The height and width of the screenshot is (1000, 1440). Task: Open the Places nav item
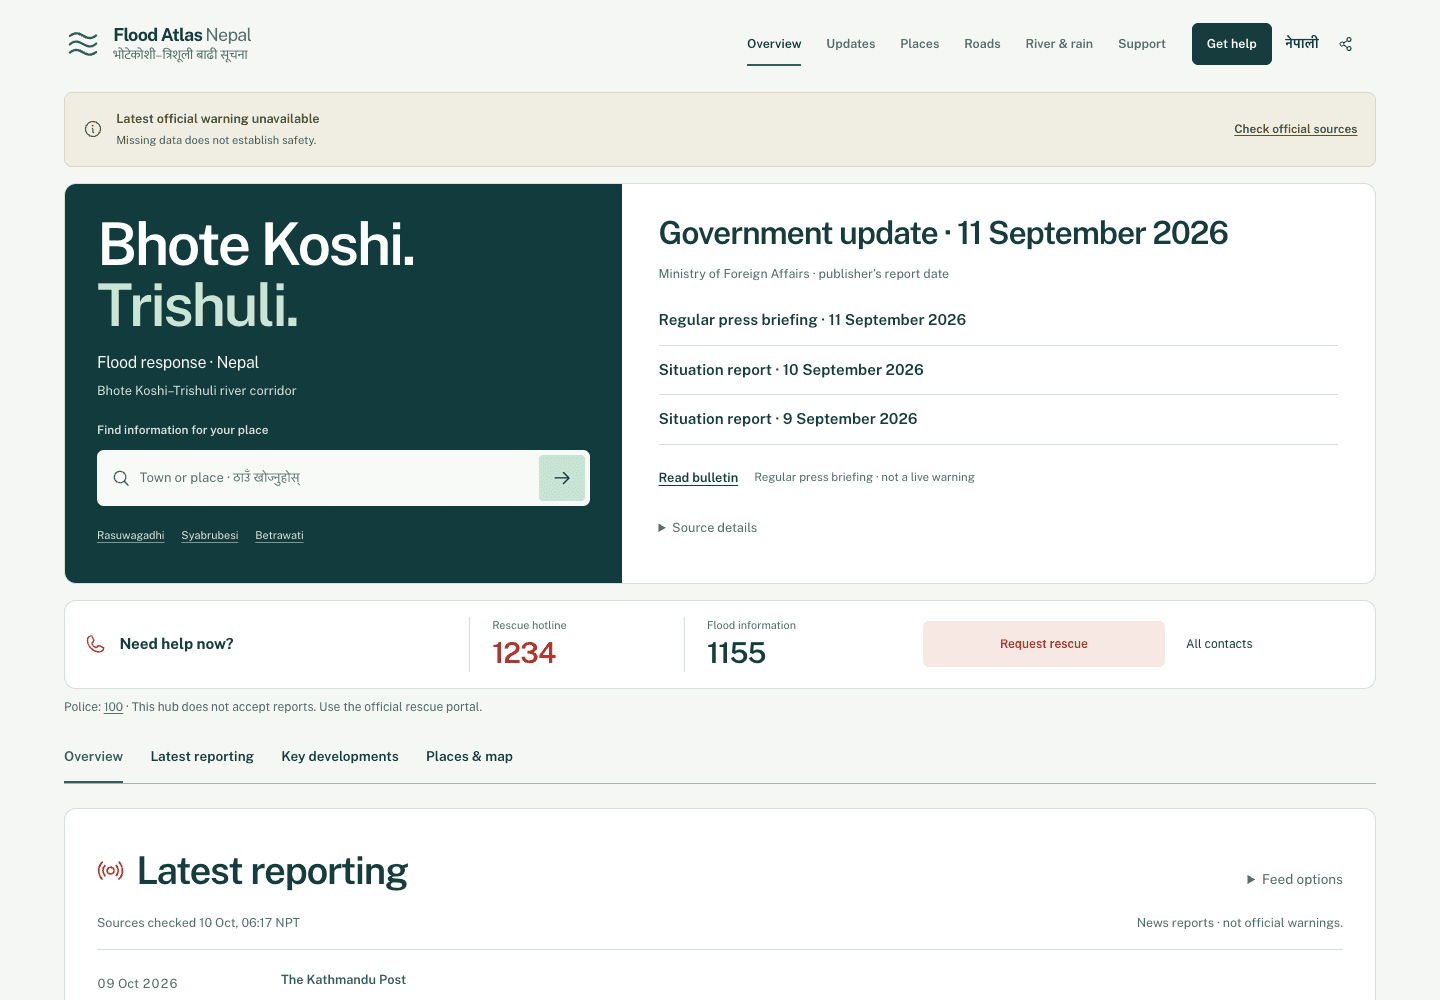point(920,44)
